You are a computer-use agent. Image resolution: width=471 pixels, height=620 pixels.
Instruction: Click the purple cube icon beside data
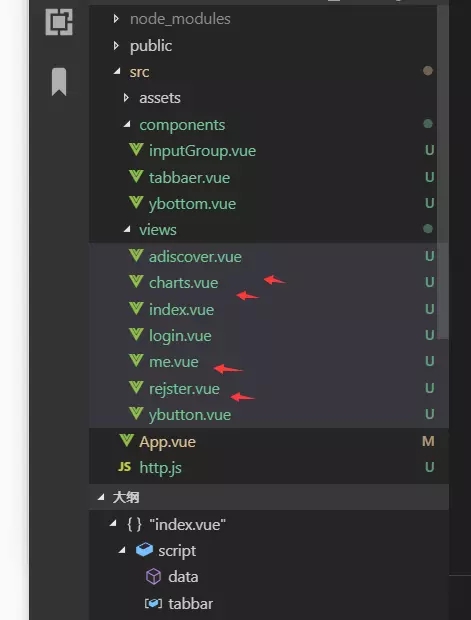pos(153,577)
